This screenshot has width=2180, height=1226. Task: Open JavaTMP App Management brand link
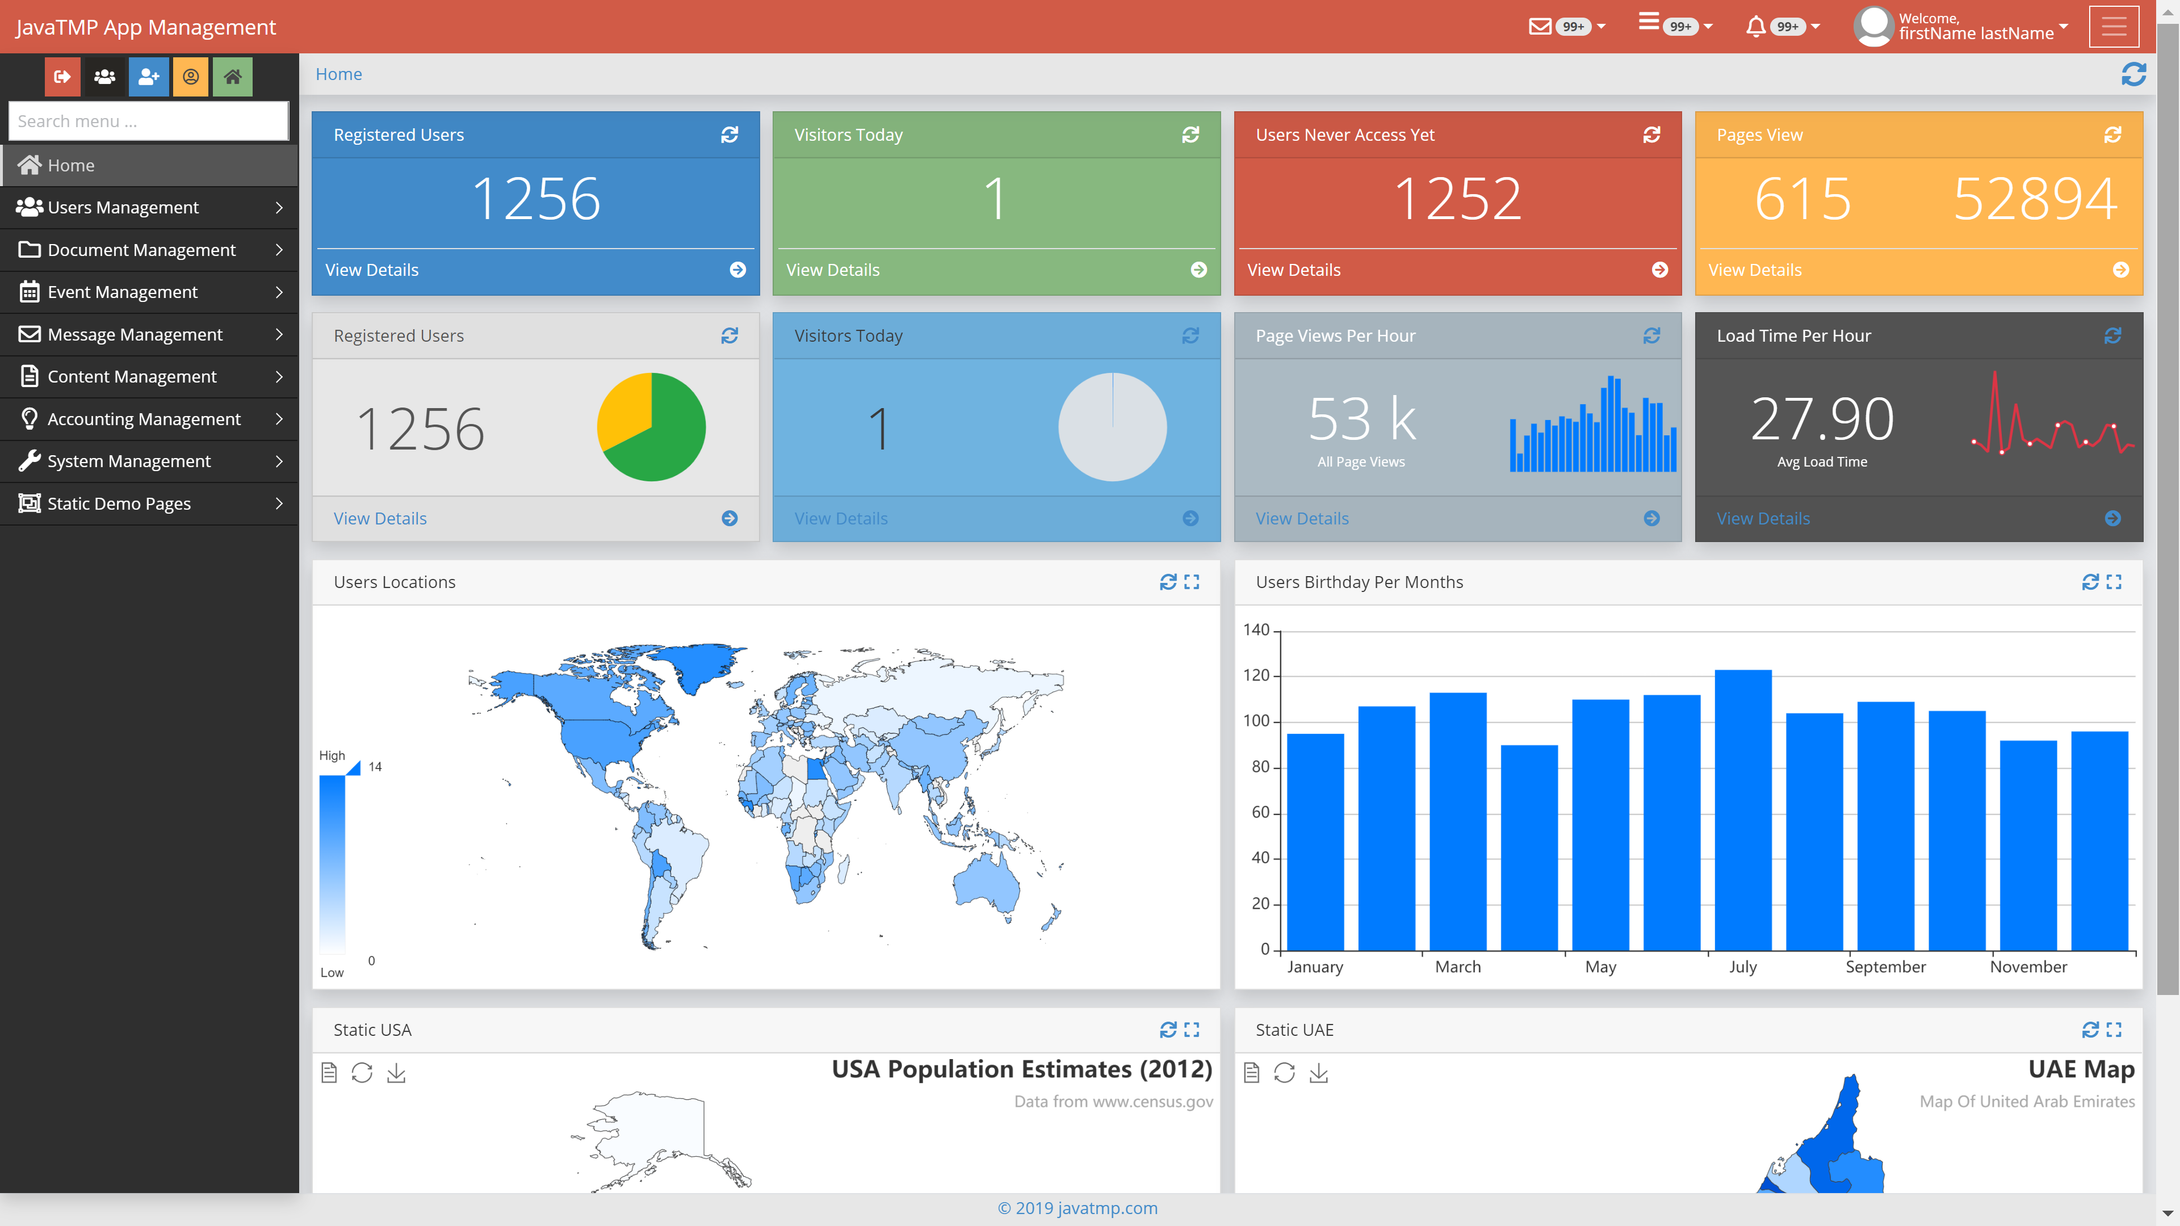coord(146,27)
